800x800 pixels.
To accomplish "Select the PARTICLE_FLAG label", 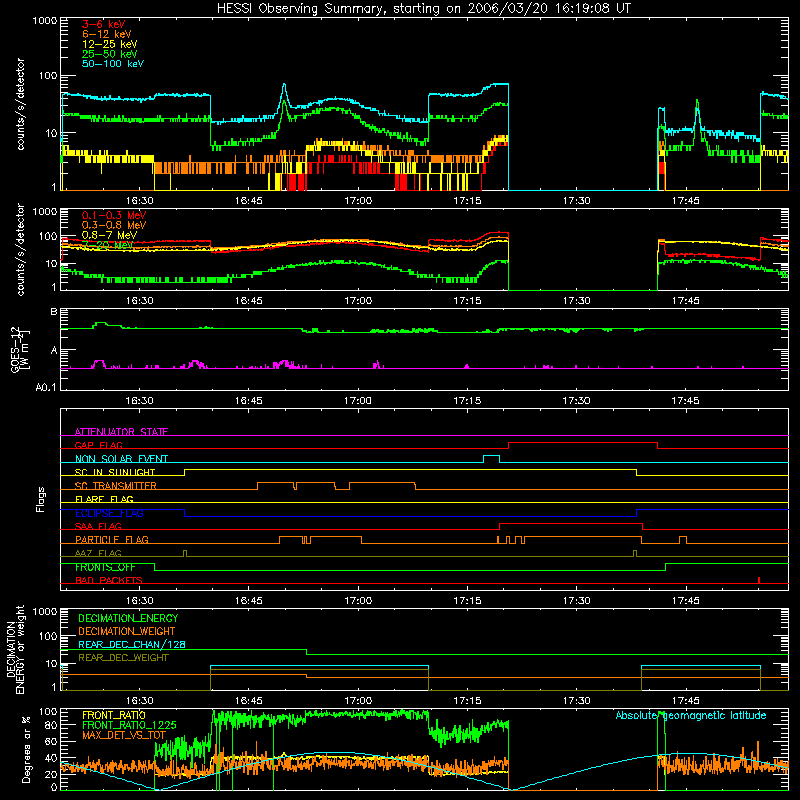I will pos(112,539).
